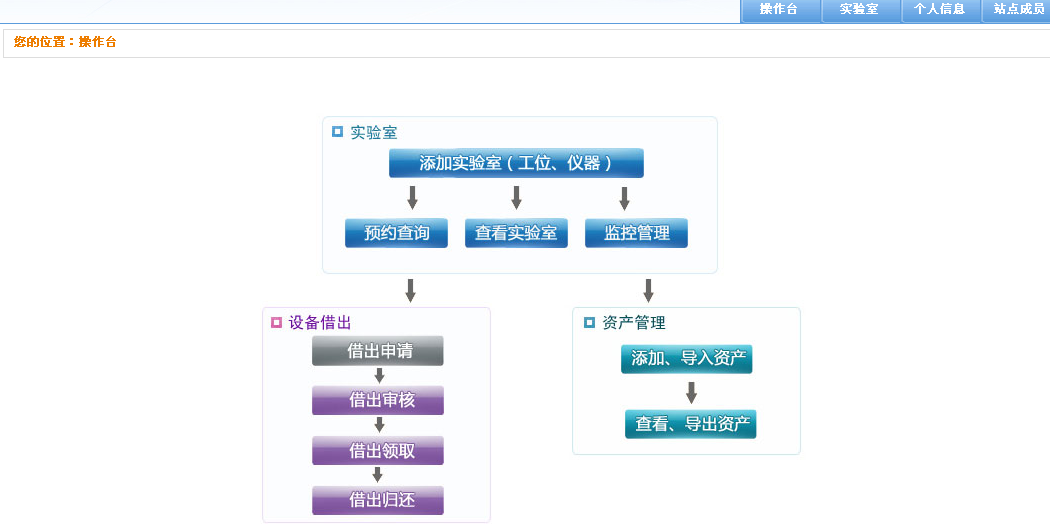Click the teal square icon beside 资产管理

(589, 322)
